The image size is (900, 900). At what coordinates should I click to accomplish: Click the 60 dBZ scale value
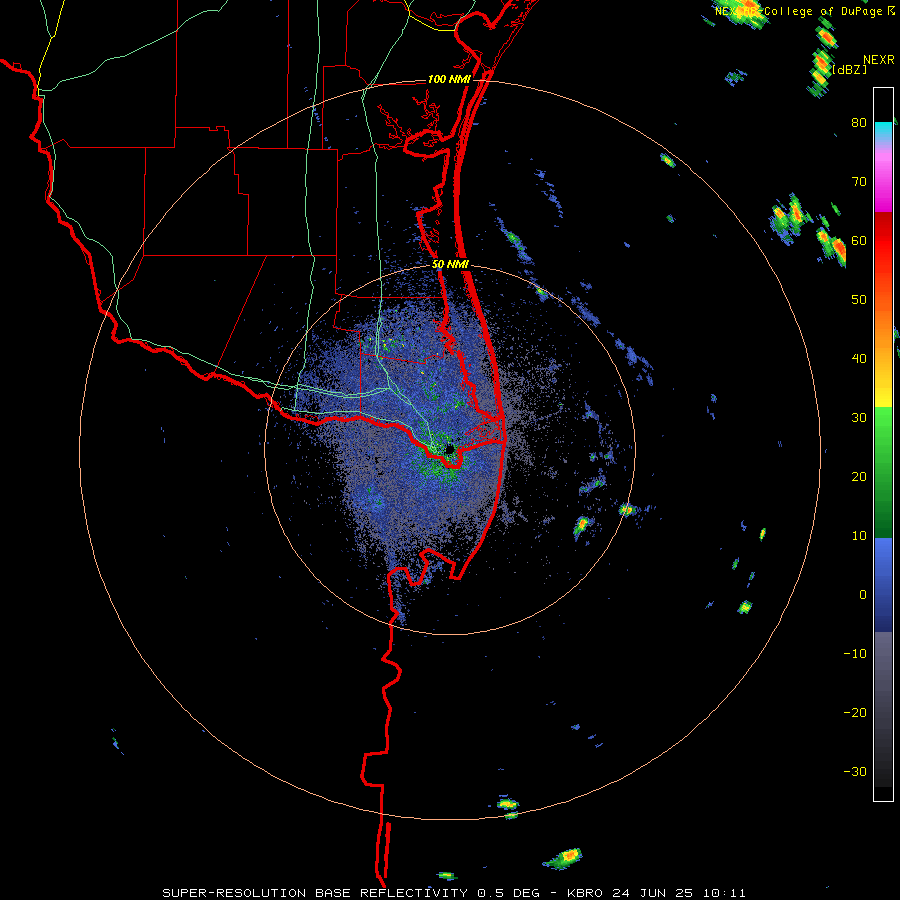point(859,240)
